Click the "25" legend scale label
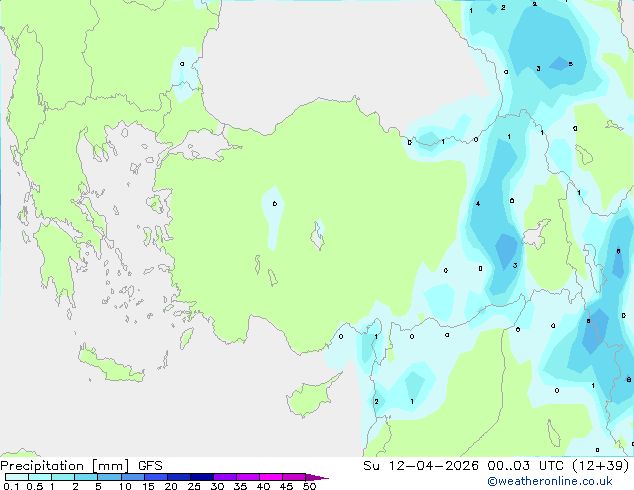This screenshot has height=490, width=634. [194, 486]
